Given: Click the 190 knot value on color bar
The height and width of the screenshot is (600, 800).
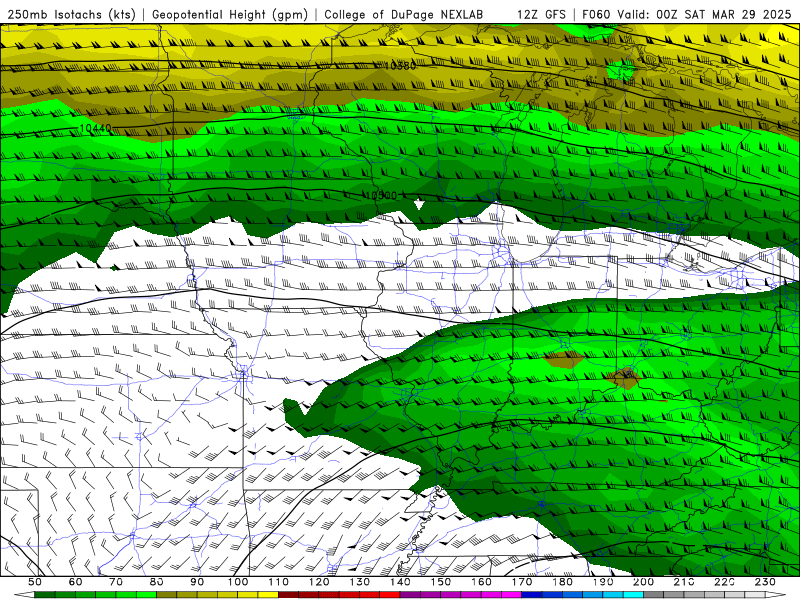Looking at the screenshot, I should pyautogui.click(x=603, y=582).
